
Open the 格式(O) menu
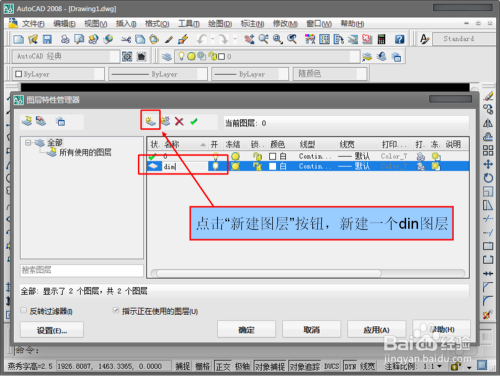pyautogui.click(x=157, y=24)
